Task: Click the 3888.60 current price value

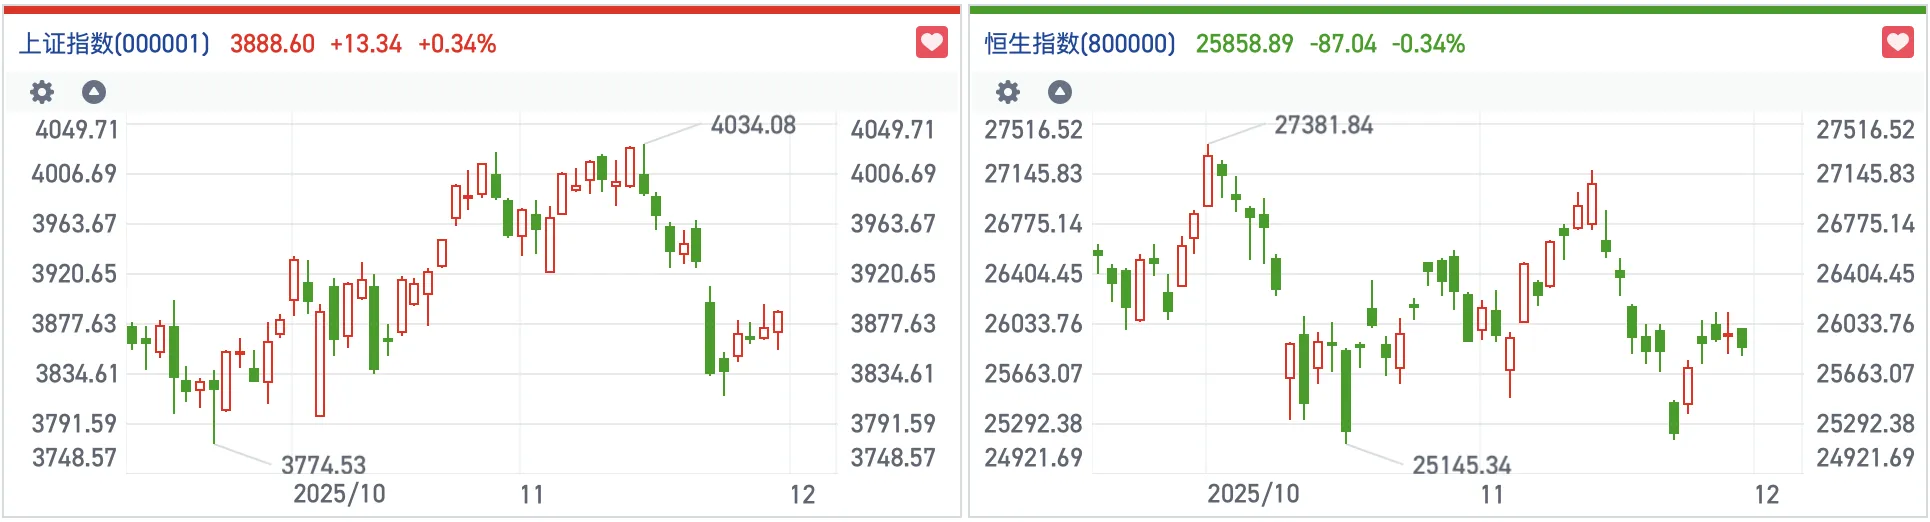Action: point(272,44)
